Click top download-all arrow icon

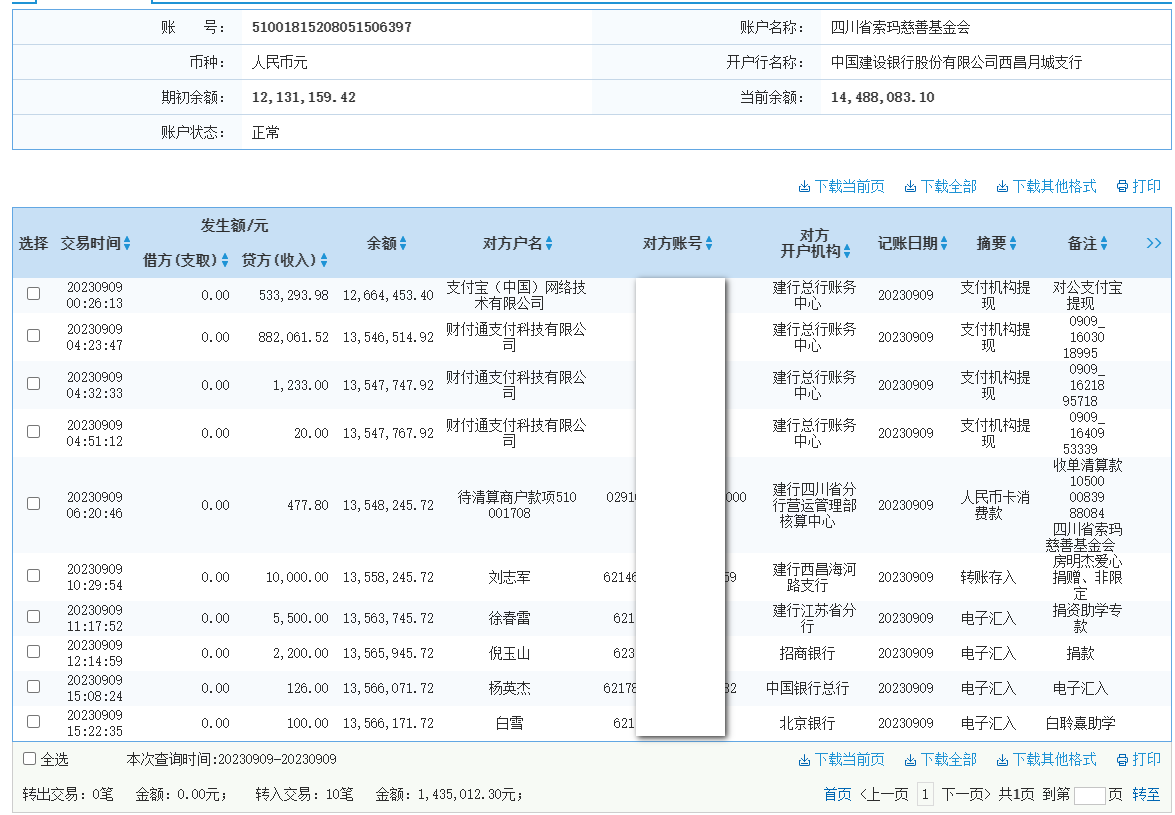(x=910, y=187)
